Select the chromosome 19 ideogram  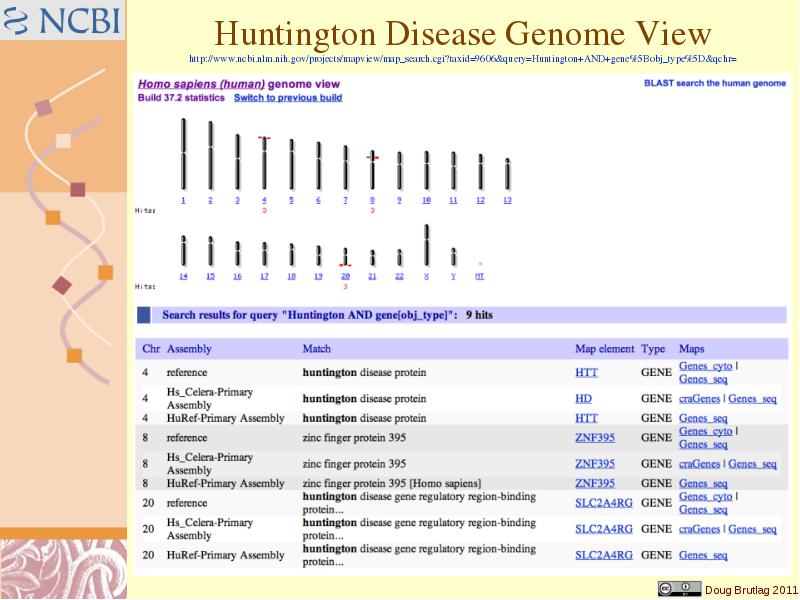click(319, 256)
